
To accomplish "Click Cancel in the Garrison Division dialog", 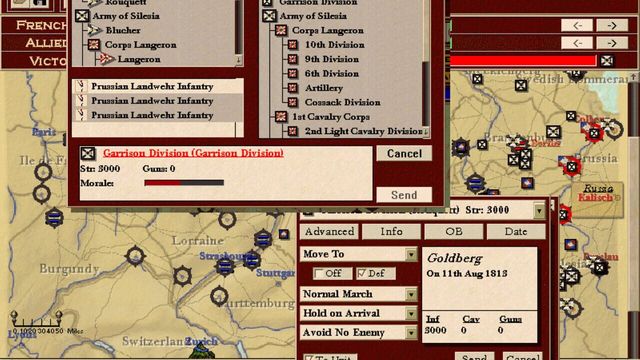I will tap(404, 153).
